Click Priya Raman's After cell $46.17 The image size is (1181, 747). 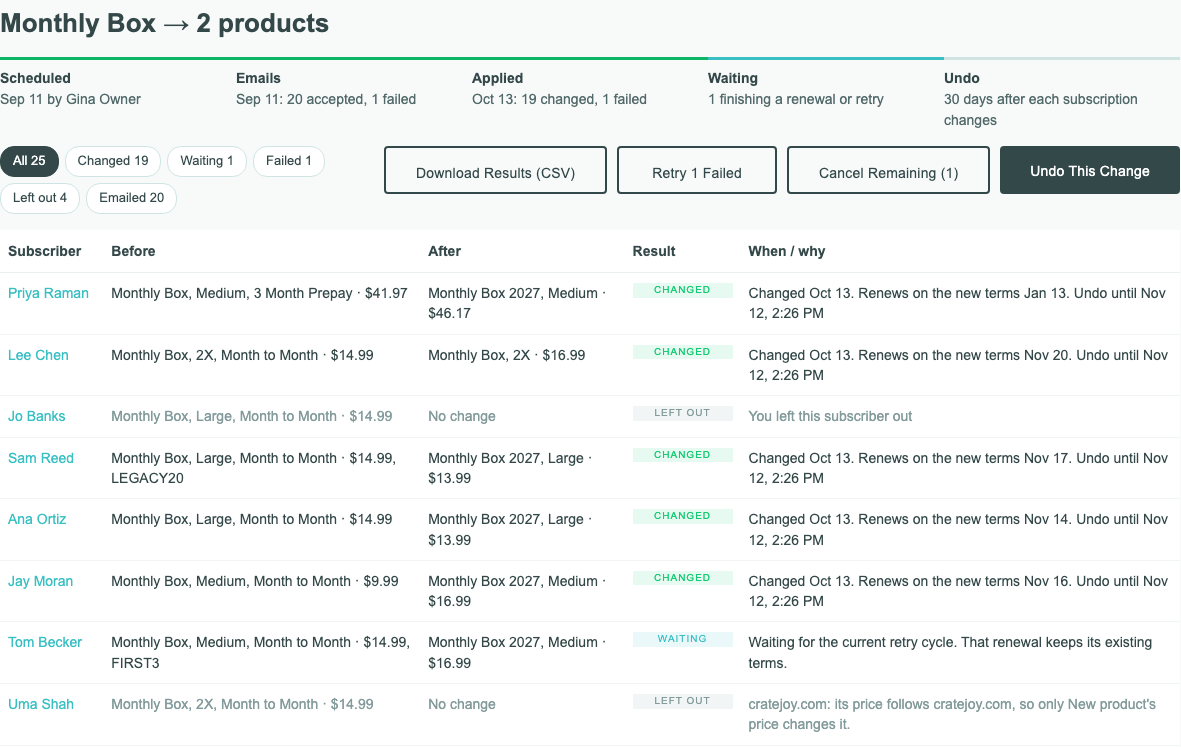517,303
